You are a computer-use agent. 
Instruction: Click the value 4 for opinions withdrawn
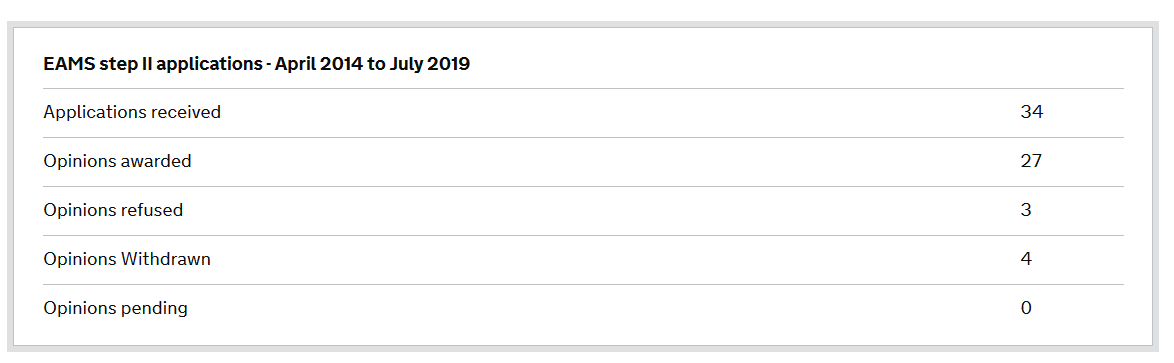[x=1026, y=259]
